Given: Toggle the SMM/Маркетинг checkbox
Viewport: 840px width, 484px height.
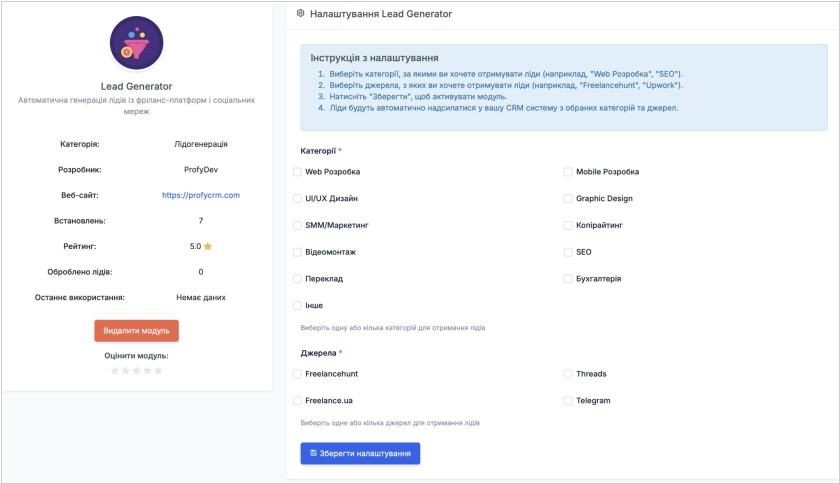Looking at the screenshot, I should point(297,226).
